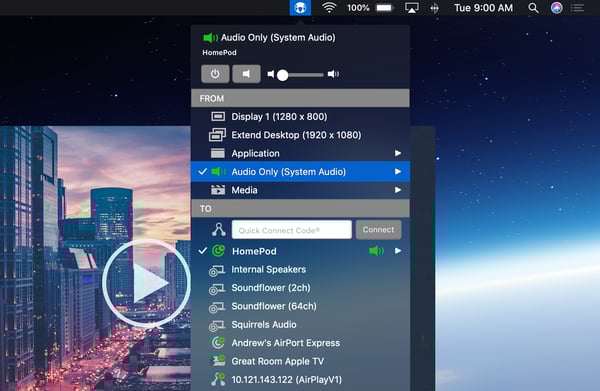The height and width of the screenshot is (391, 600).
Task: Toggle the power button for HomePod
Action: coord(215,74)
